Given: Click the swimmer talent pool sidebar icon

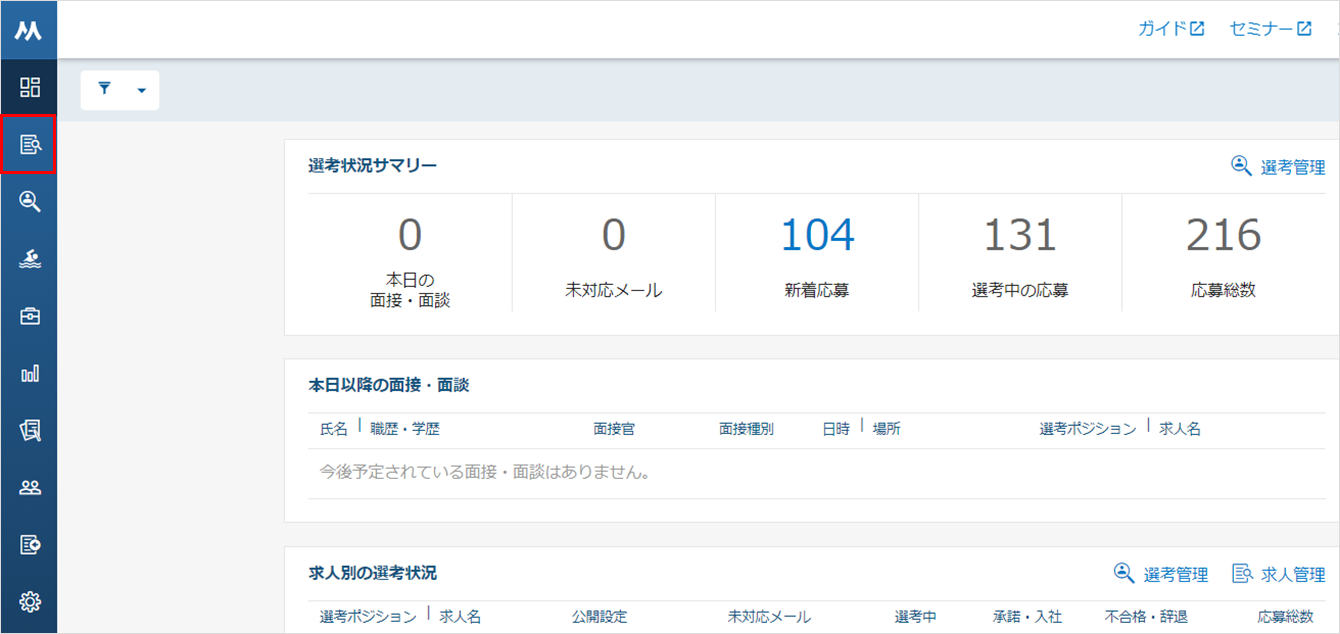Looking at the screenshot, I should point(30,259).
